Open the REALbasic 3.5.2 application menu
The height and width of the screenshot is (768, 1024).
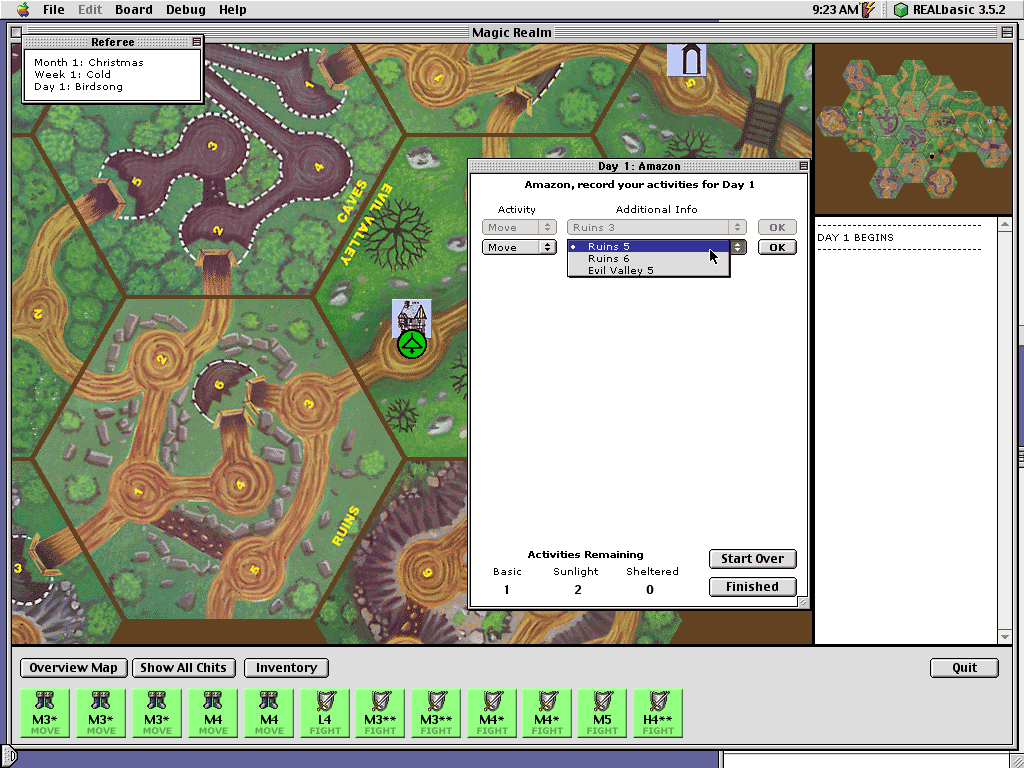coord(950,9)
